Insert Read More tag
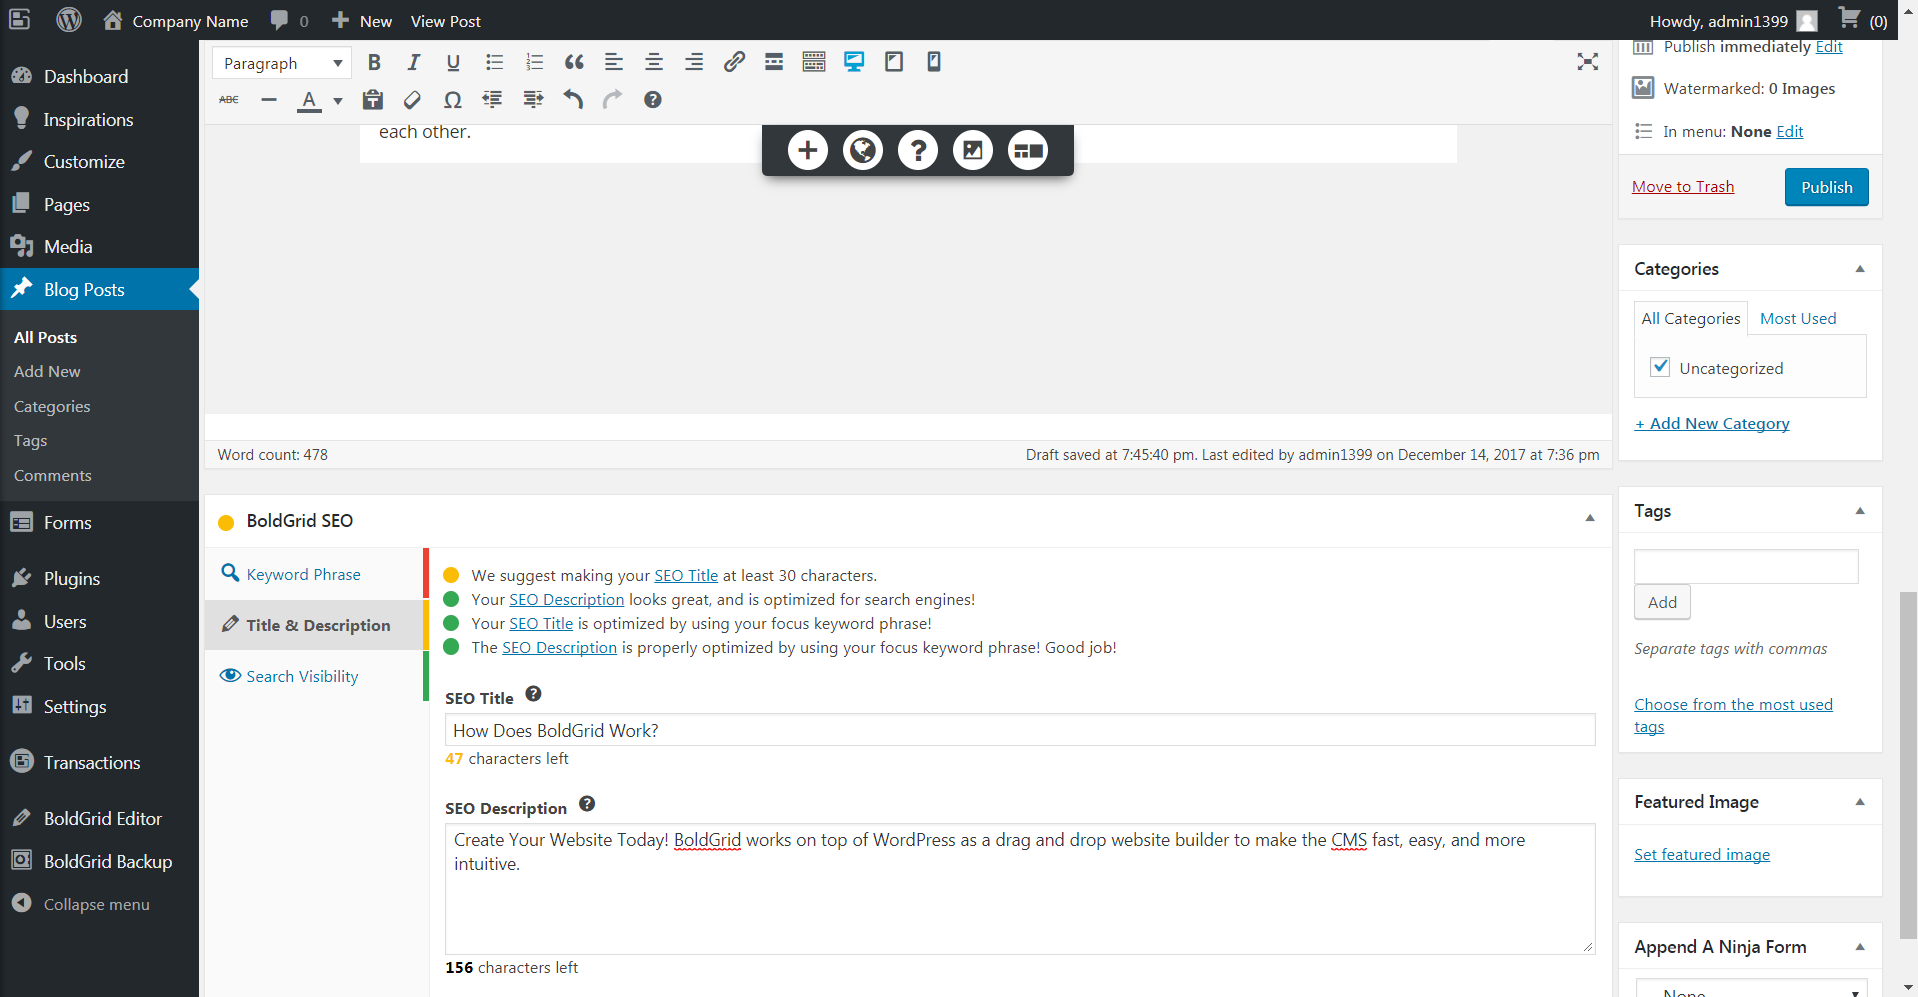Image resolution: width=1918 pixels, height=997 pixels. 774,62
